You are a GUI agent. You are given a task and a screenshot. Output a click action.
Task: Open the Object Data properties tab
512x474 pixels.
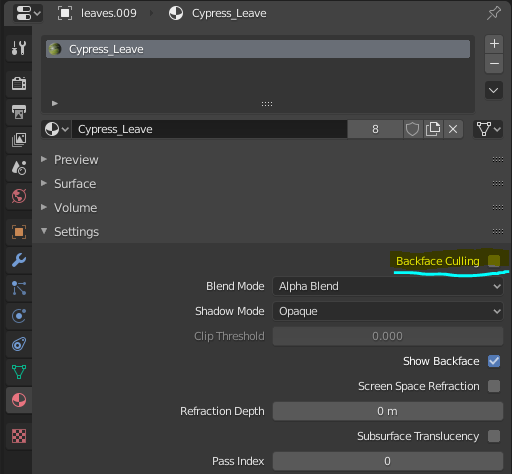(19, 372)
